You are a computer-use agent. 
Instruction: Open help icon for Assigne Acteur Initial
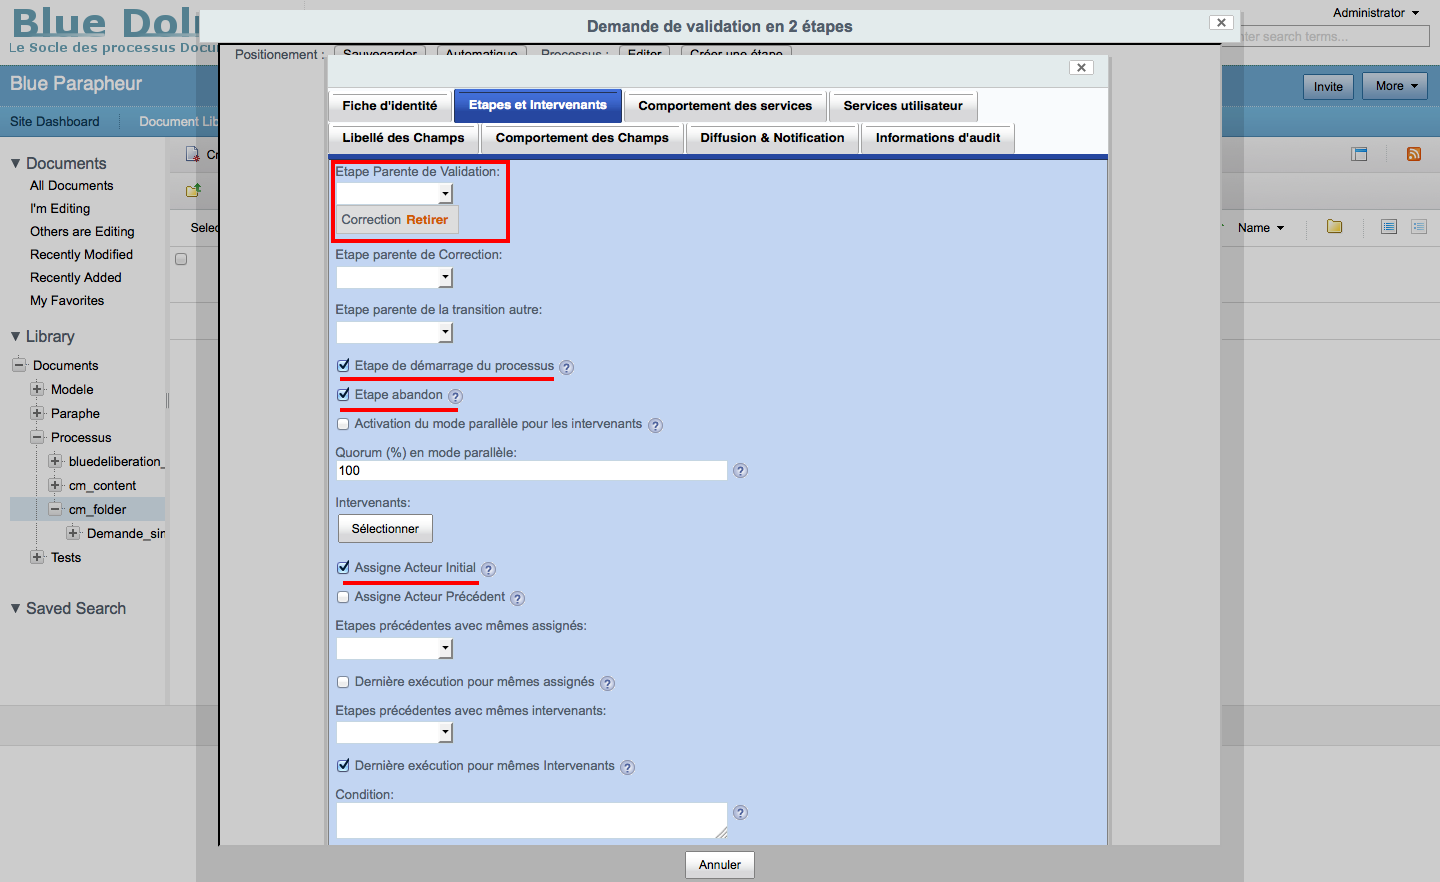[488, 569]
